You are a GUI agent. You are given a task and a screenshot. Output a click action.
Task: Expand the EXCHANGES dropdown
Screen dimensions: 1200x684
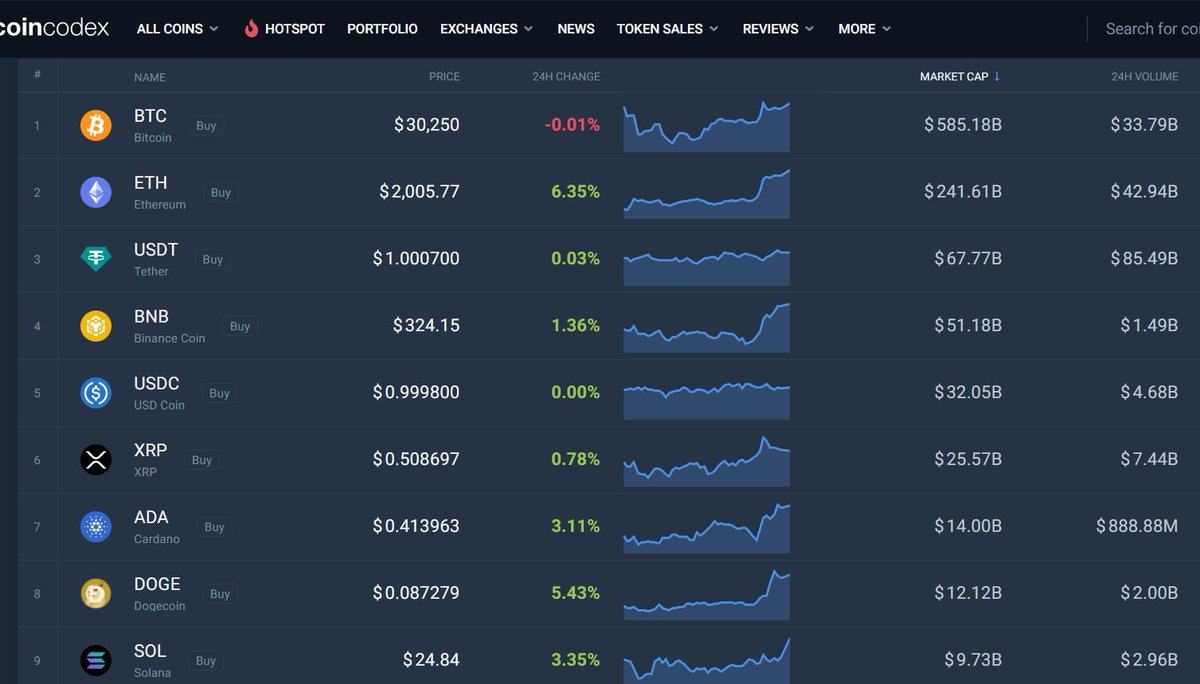click(x=486, y=28)
